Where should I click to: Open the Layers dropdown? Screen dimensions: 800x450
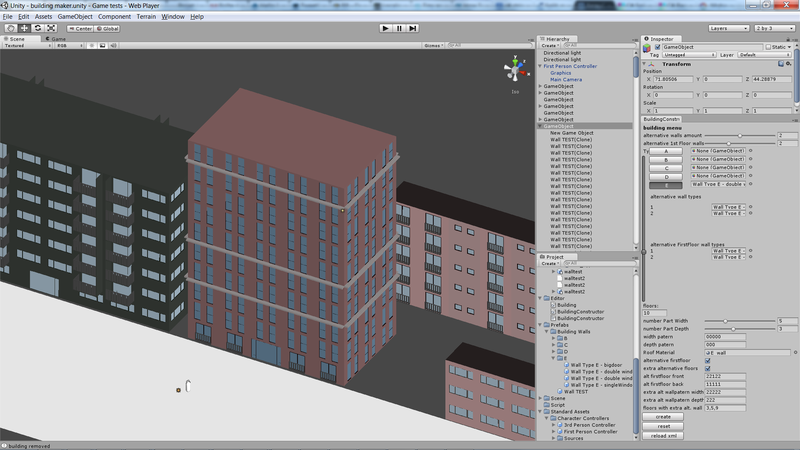[728, 28]
